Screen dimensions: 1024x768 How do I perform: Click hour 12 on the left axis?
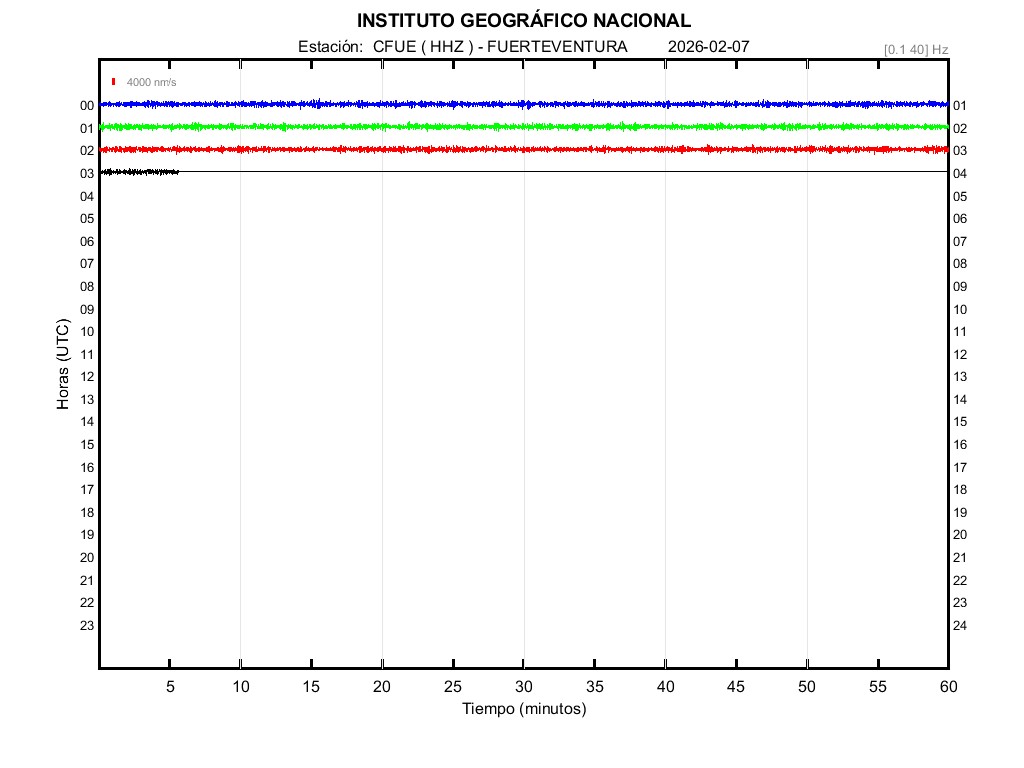point(87,377)
